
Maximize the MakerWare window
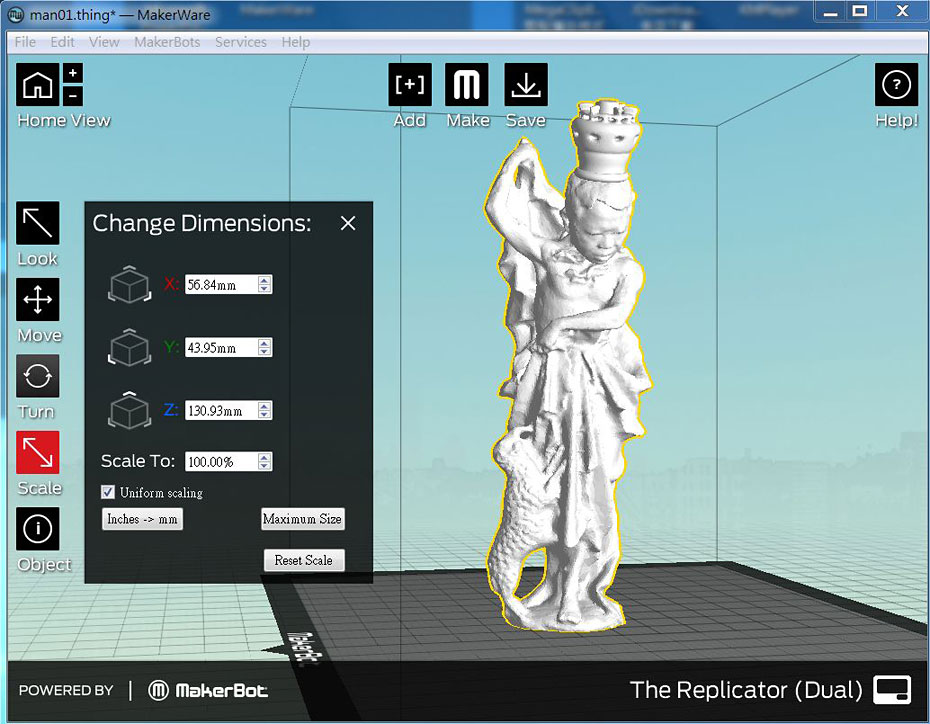[860, 11]
